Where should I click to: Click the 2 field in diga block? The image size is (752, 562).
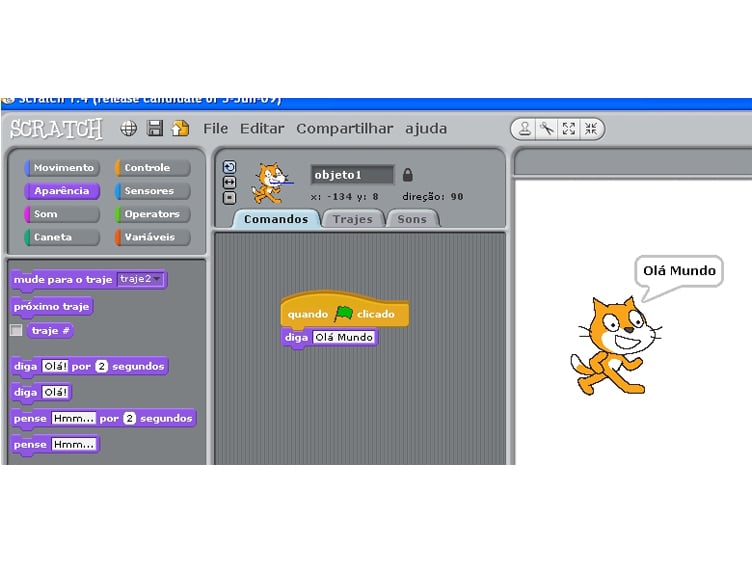coord(101,366)
